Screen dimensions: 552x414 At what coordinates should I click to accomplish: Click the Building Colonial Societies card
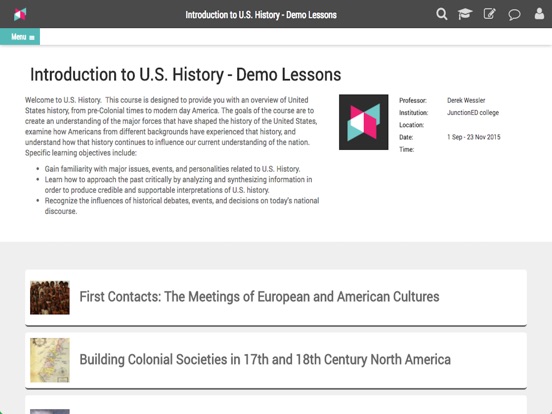click(x=276, y=360)
